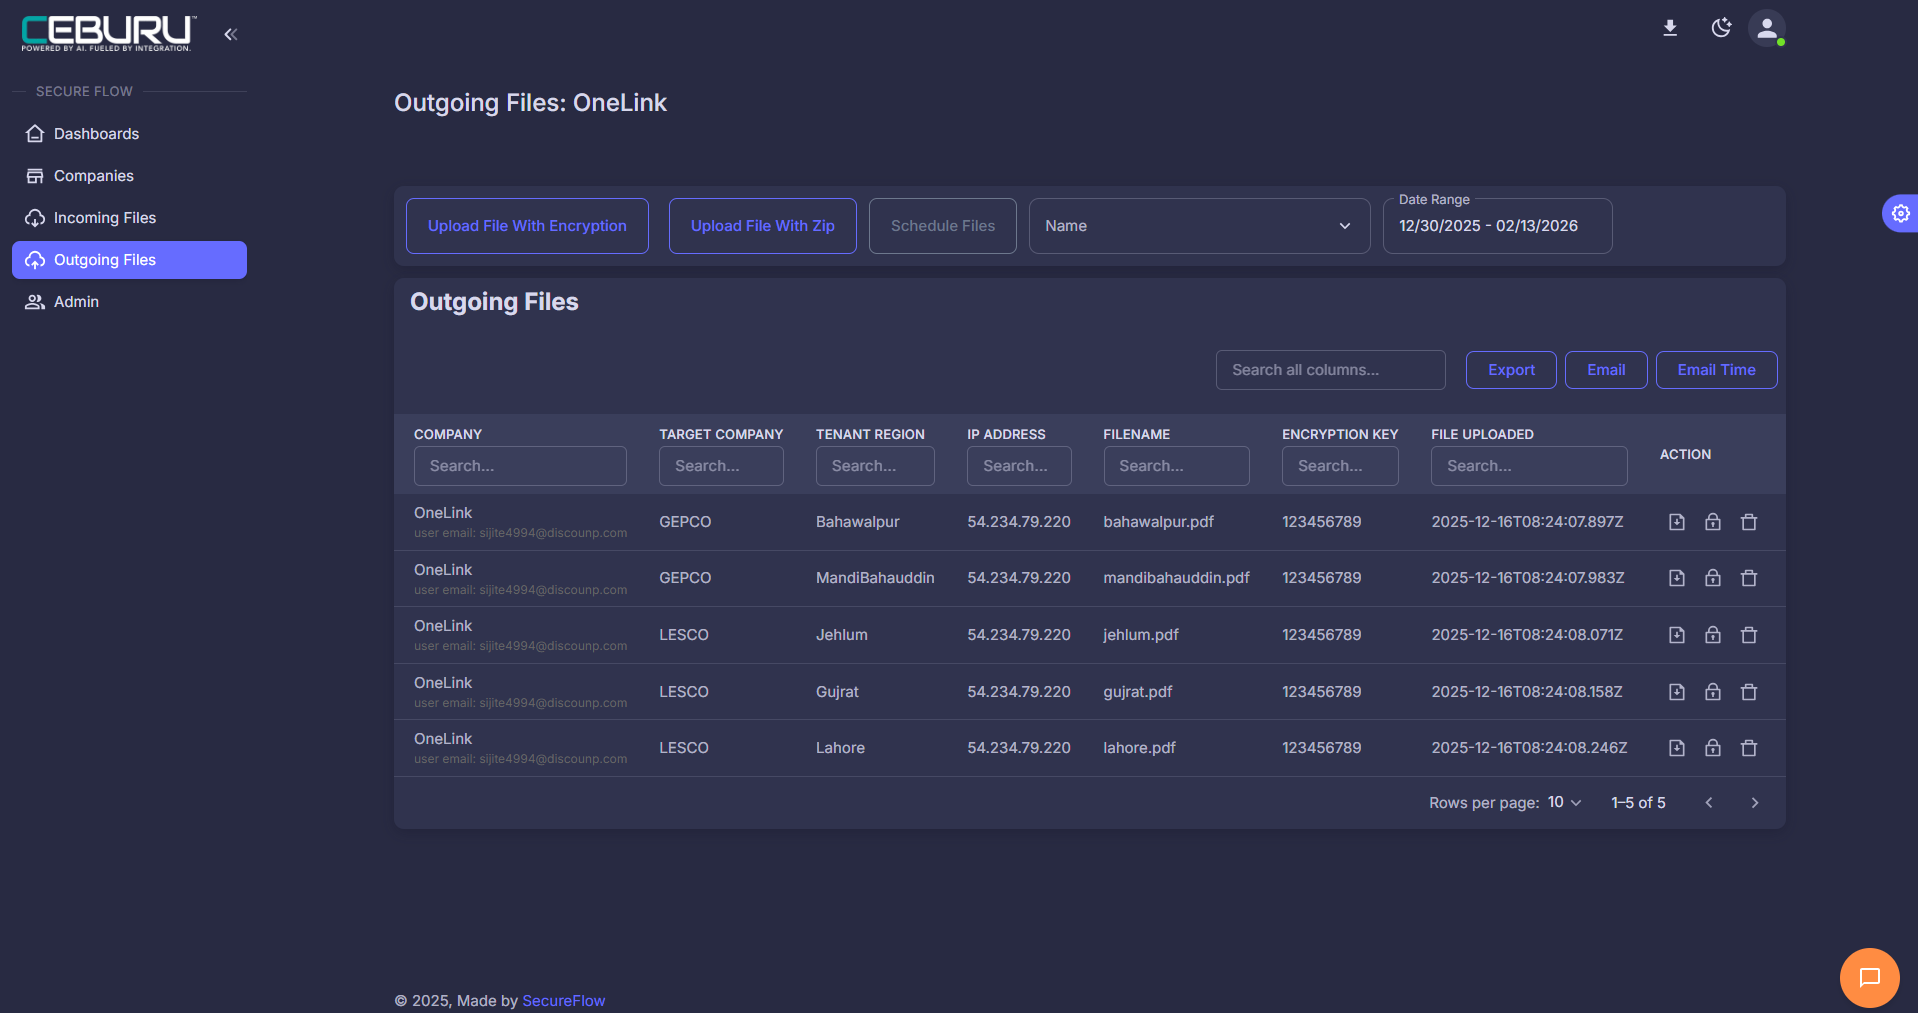Click the Schedule Files button
Viewport: 1918px width, 1013px height.
pyautogui.click(x=943, y=226)
